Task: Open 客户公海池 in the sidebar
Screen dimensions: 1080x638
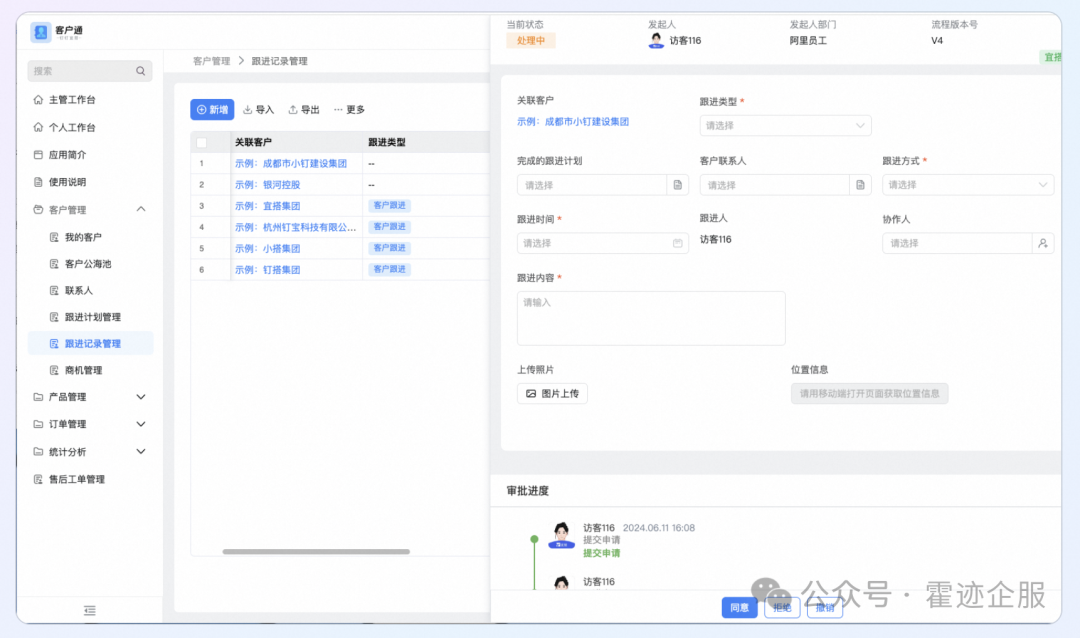Action: pyautogui.click(x=87, y=264)
